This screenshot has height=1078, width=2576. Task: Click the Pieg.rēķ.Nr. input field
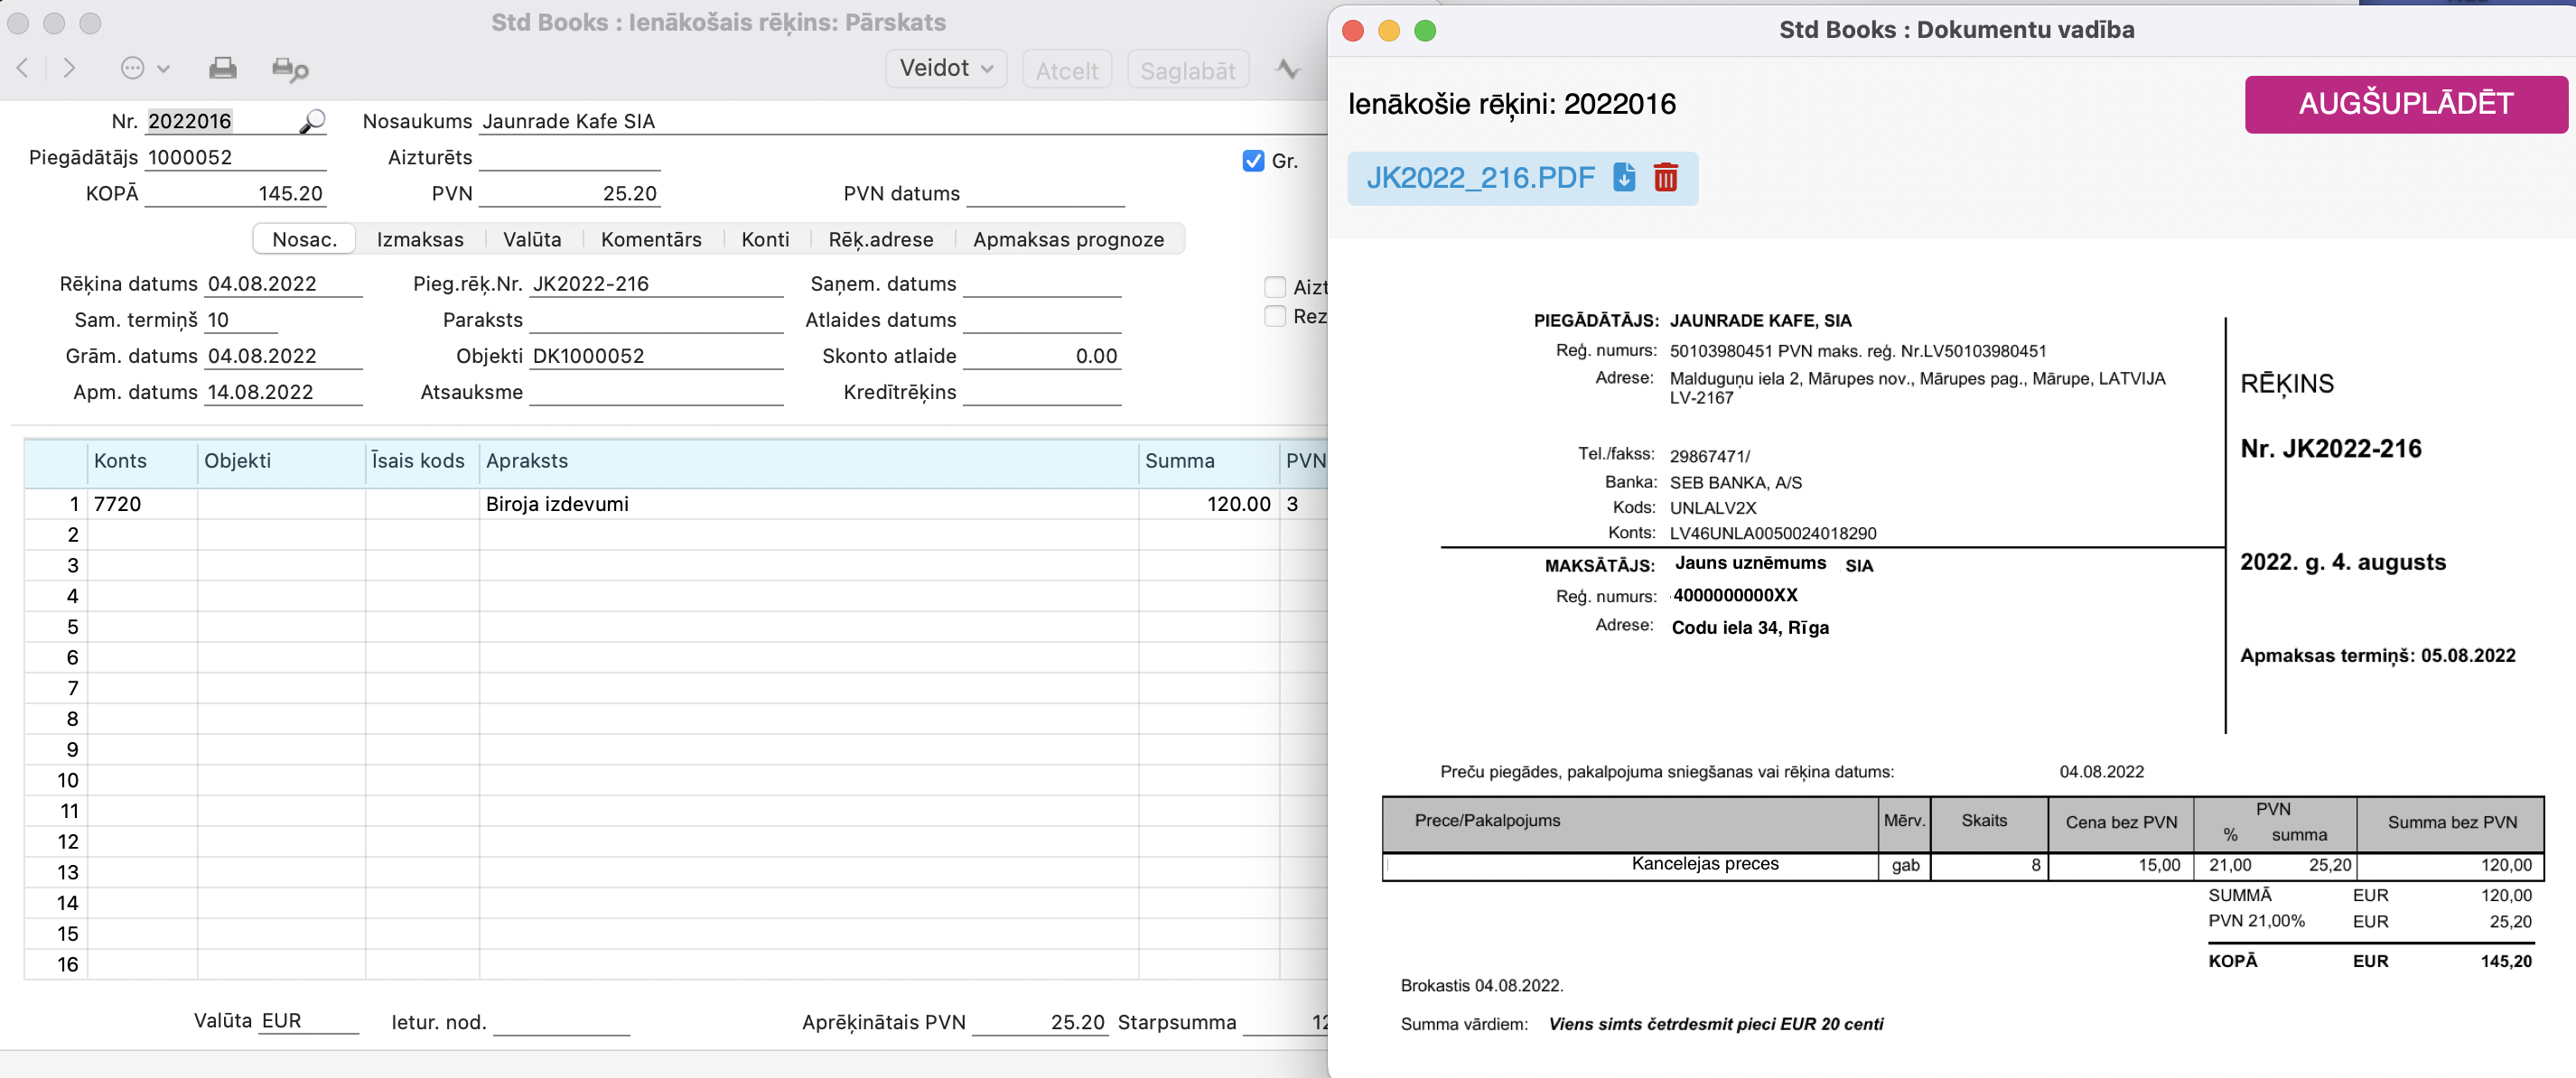[x=655, y=284]
